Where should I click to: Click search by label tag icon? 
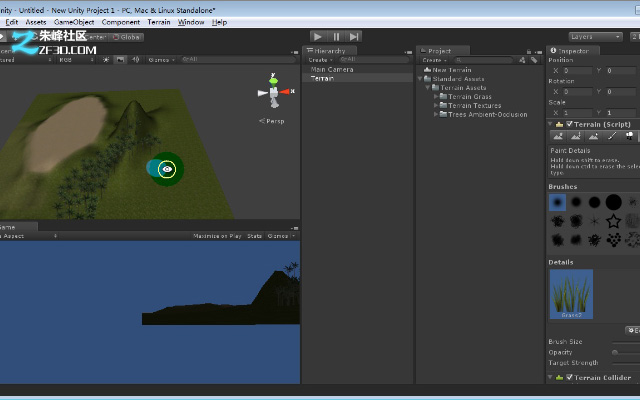click(534, 60)
